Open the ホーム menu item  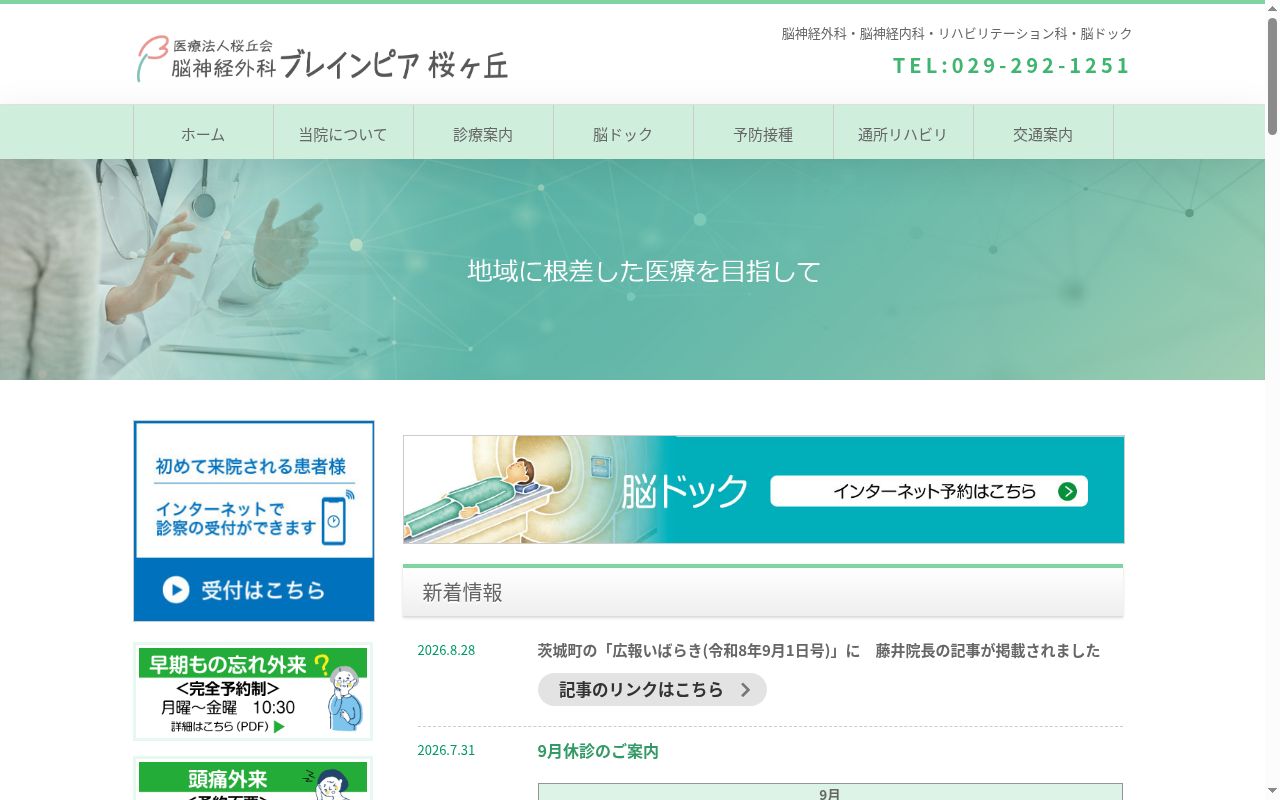[203, 134]
